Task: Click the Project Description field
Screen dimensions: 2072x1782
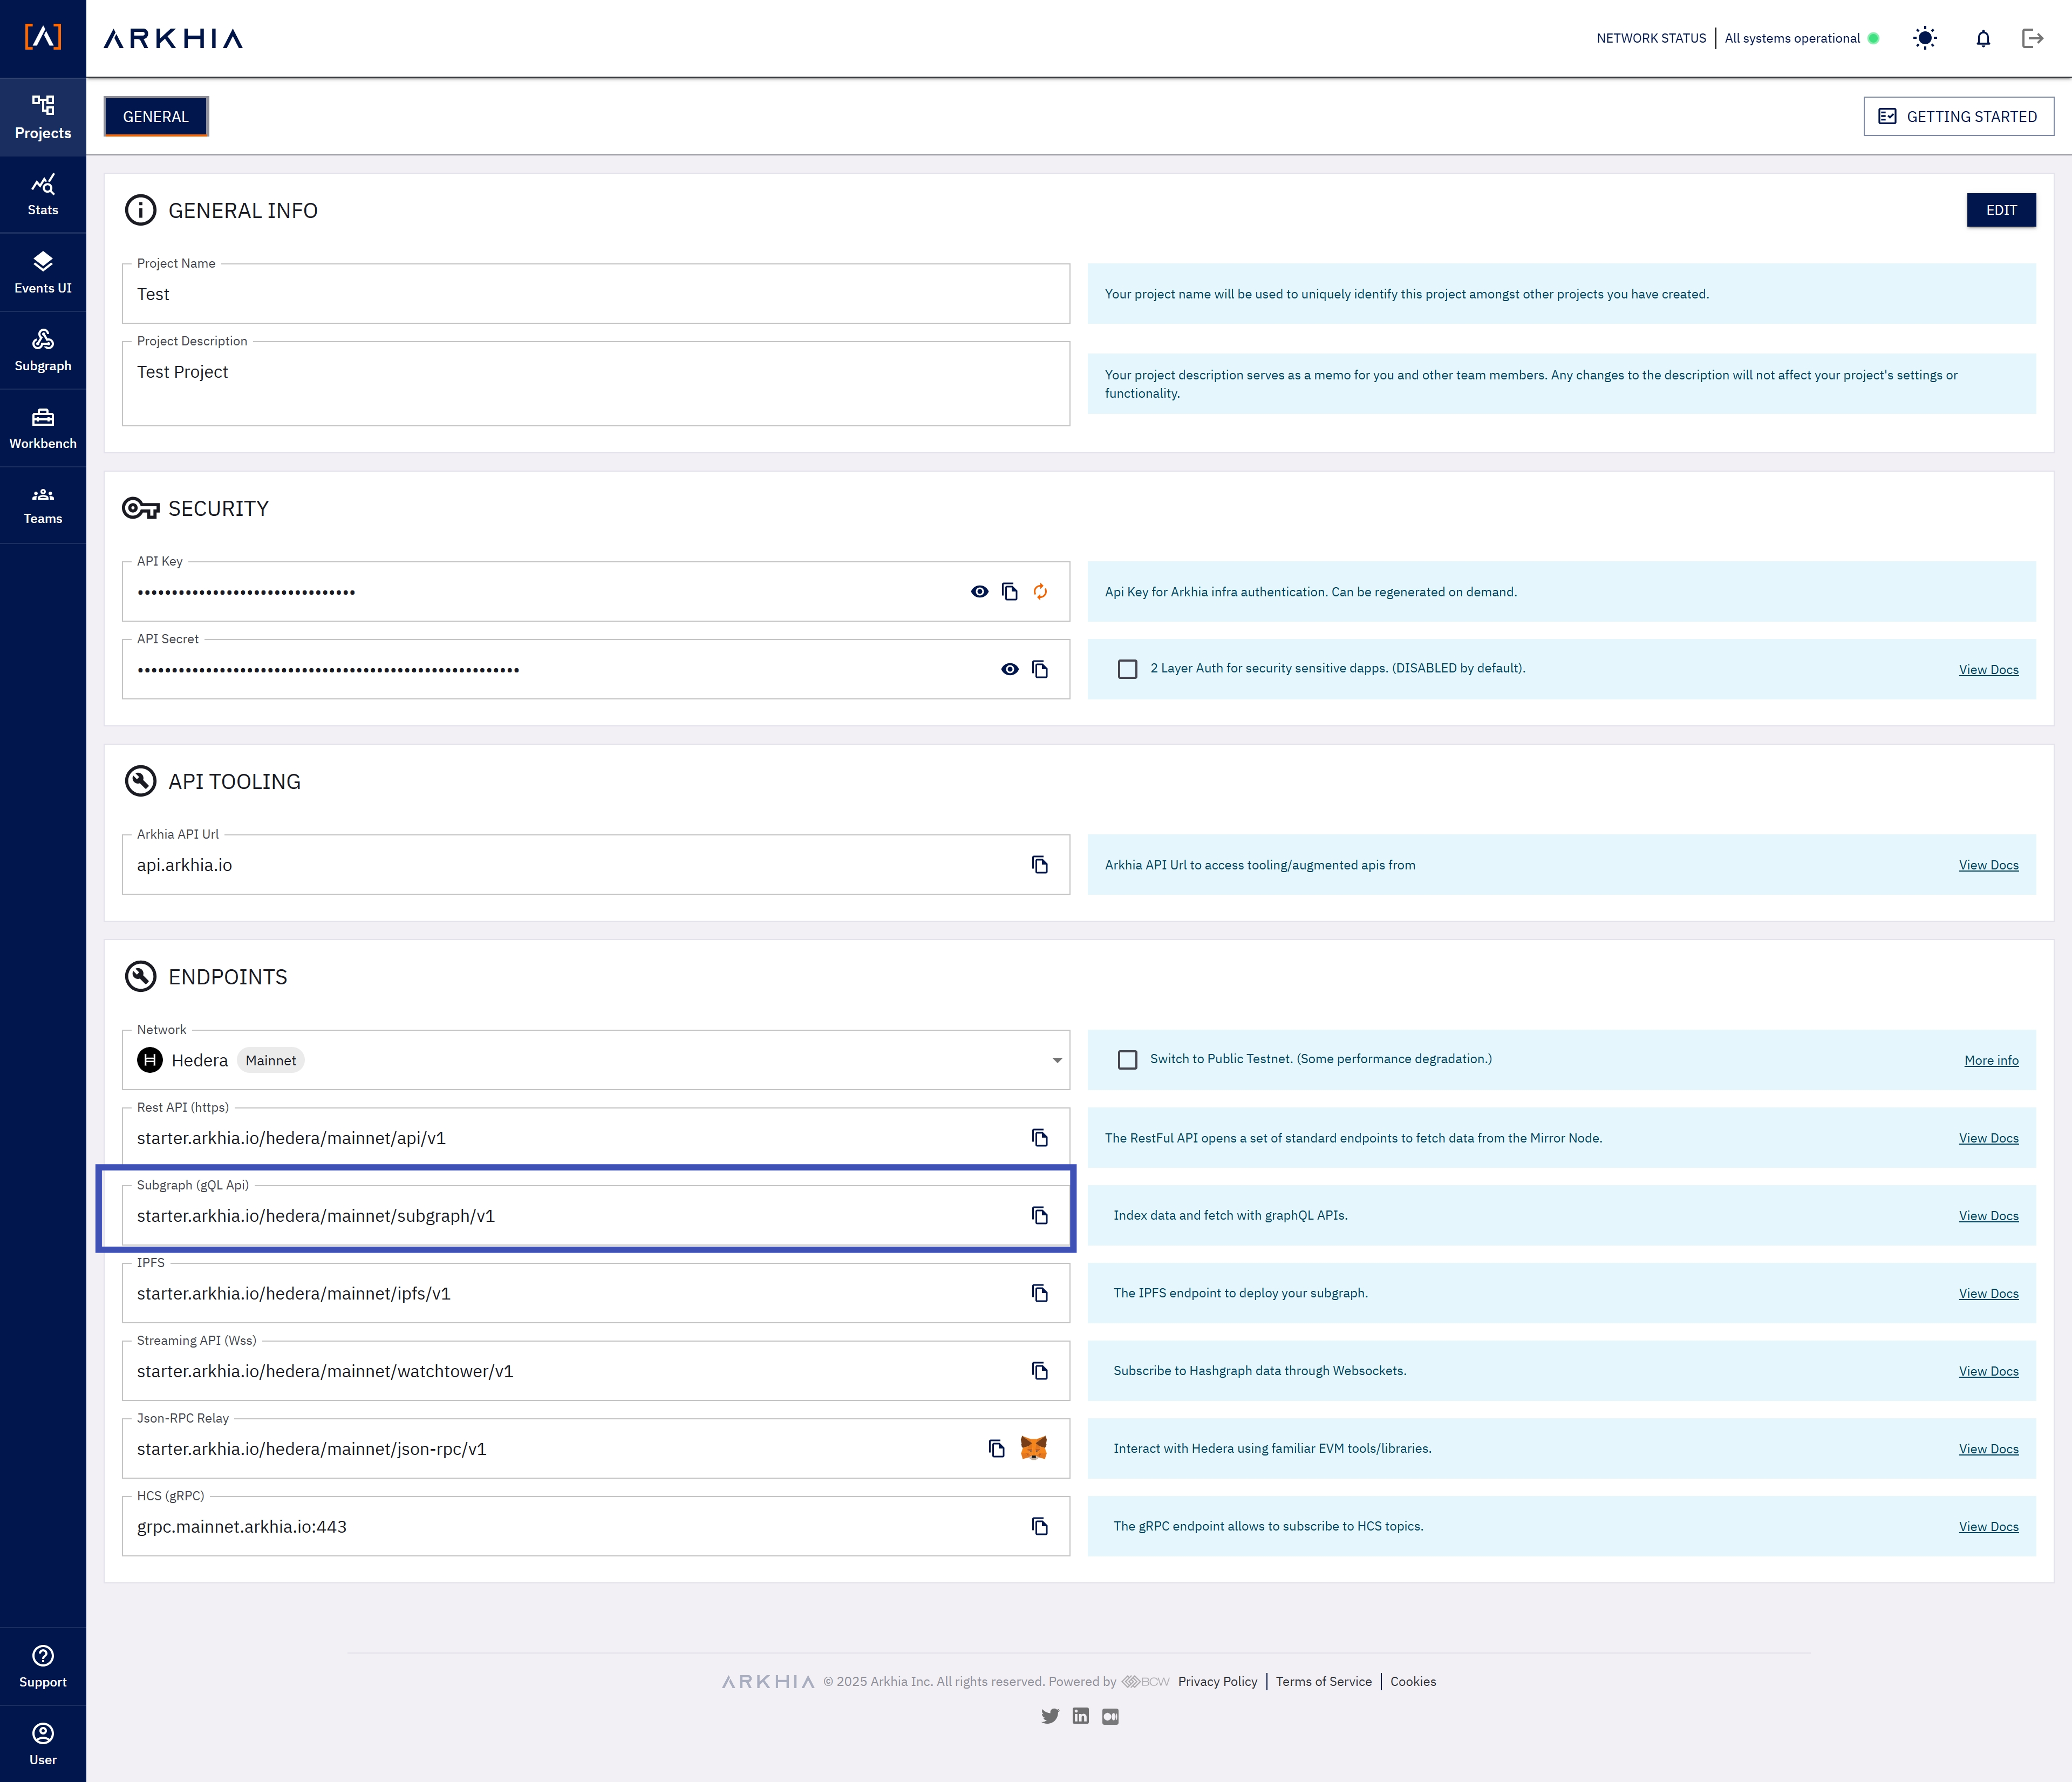Action: click(596, 383)
